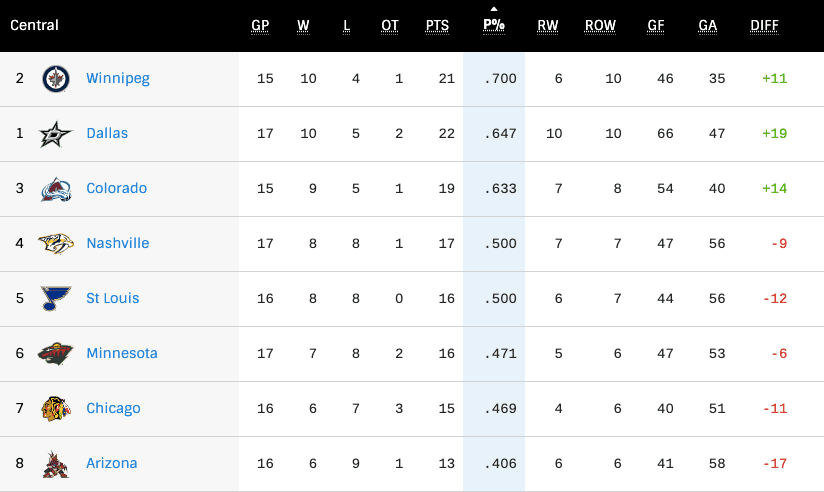824x492 pixels.
Task: Open the Dallas team link
Action: coord(107,133)
